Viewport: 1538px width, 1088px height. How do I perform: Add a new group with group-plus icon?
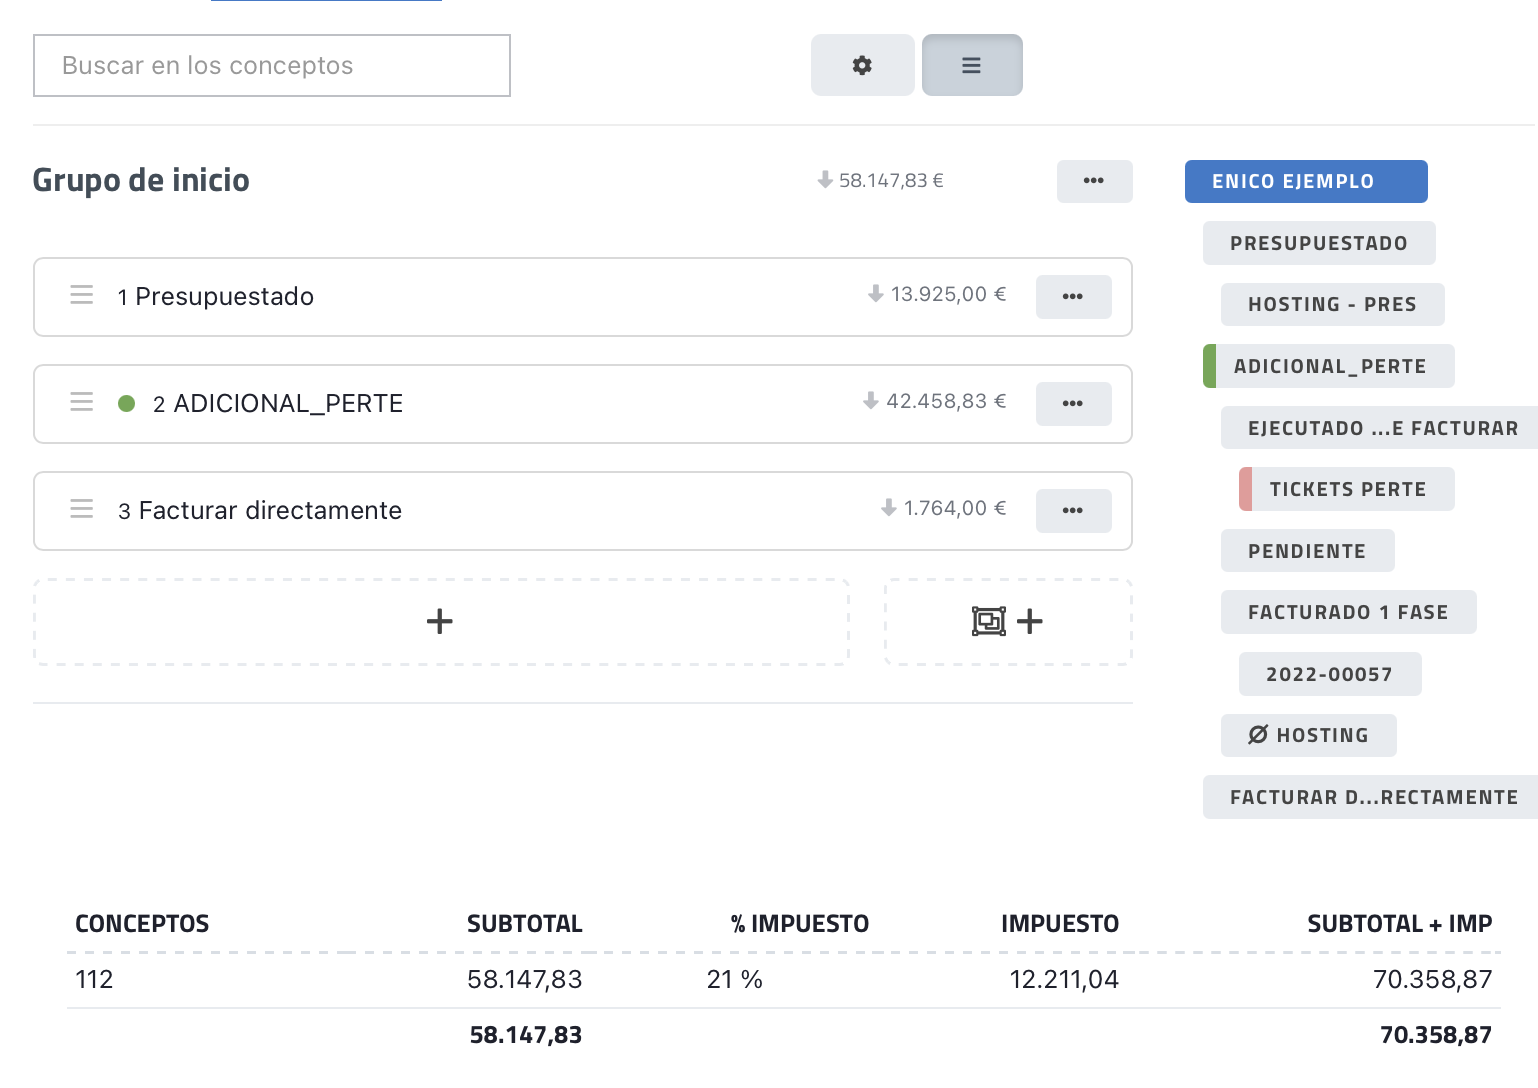1007,622
